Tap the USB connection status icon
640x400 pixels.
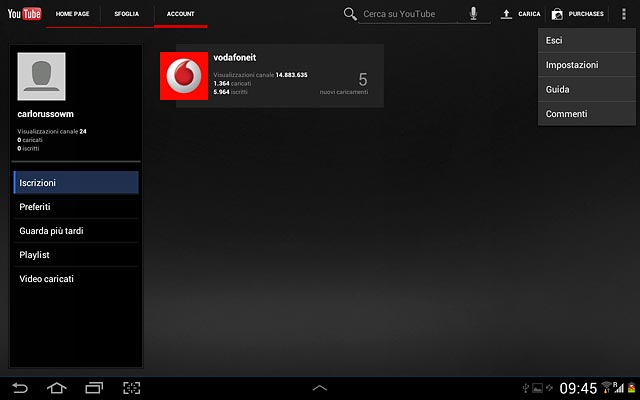point(526,388)
